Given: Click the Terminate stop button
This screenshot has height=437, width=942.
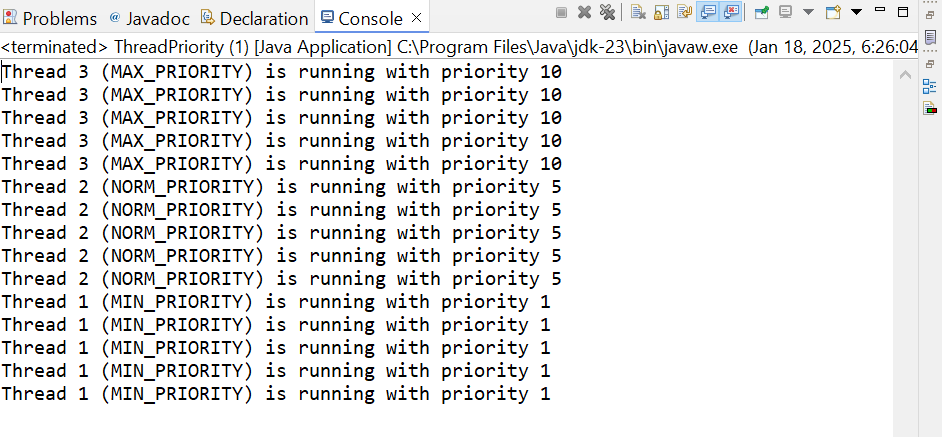Looking at the screenshot, I should click(561, 12).
